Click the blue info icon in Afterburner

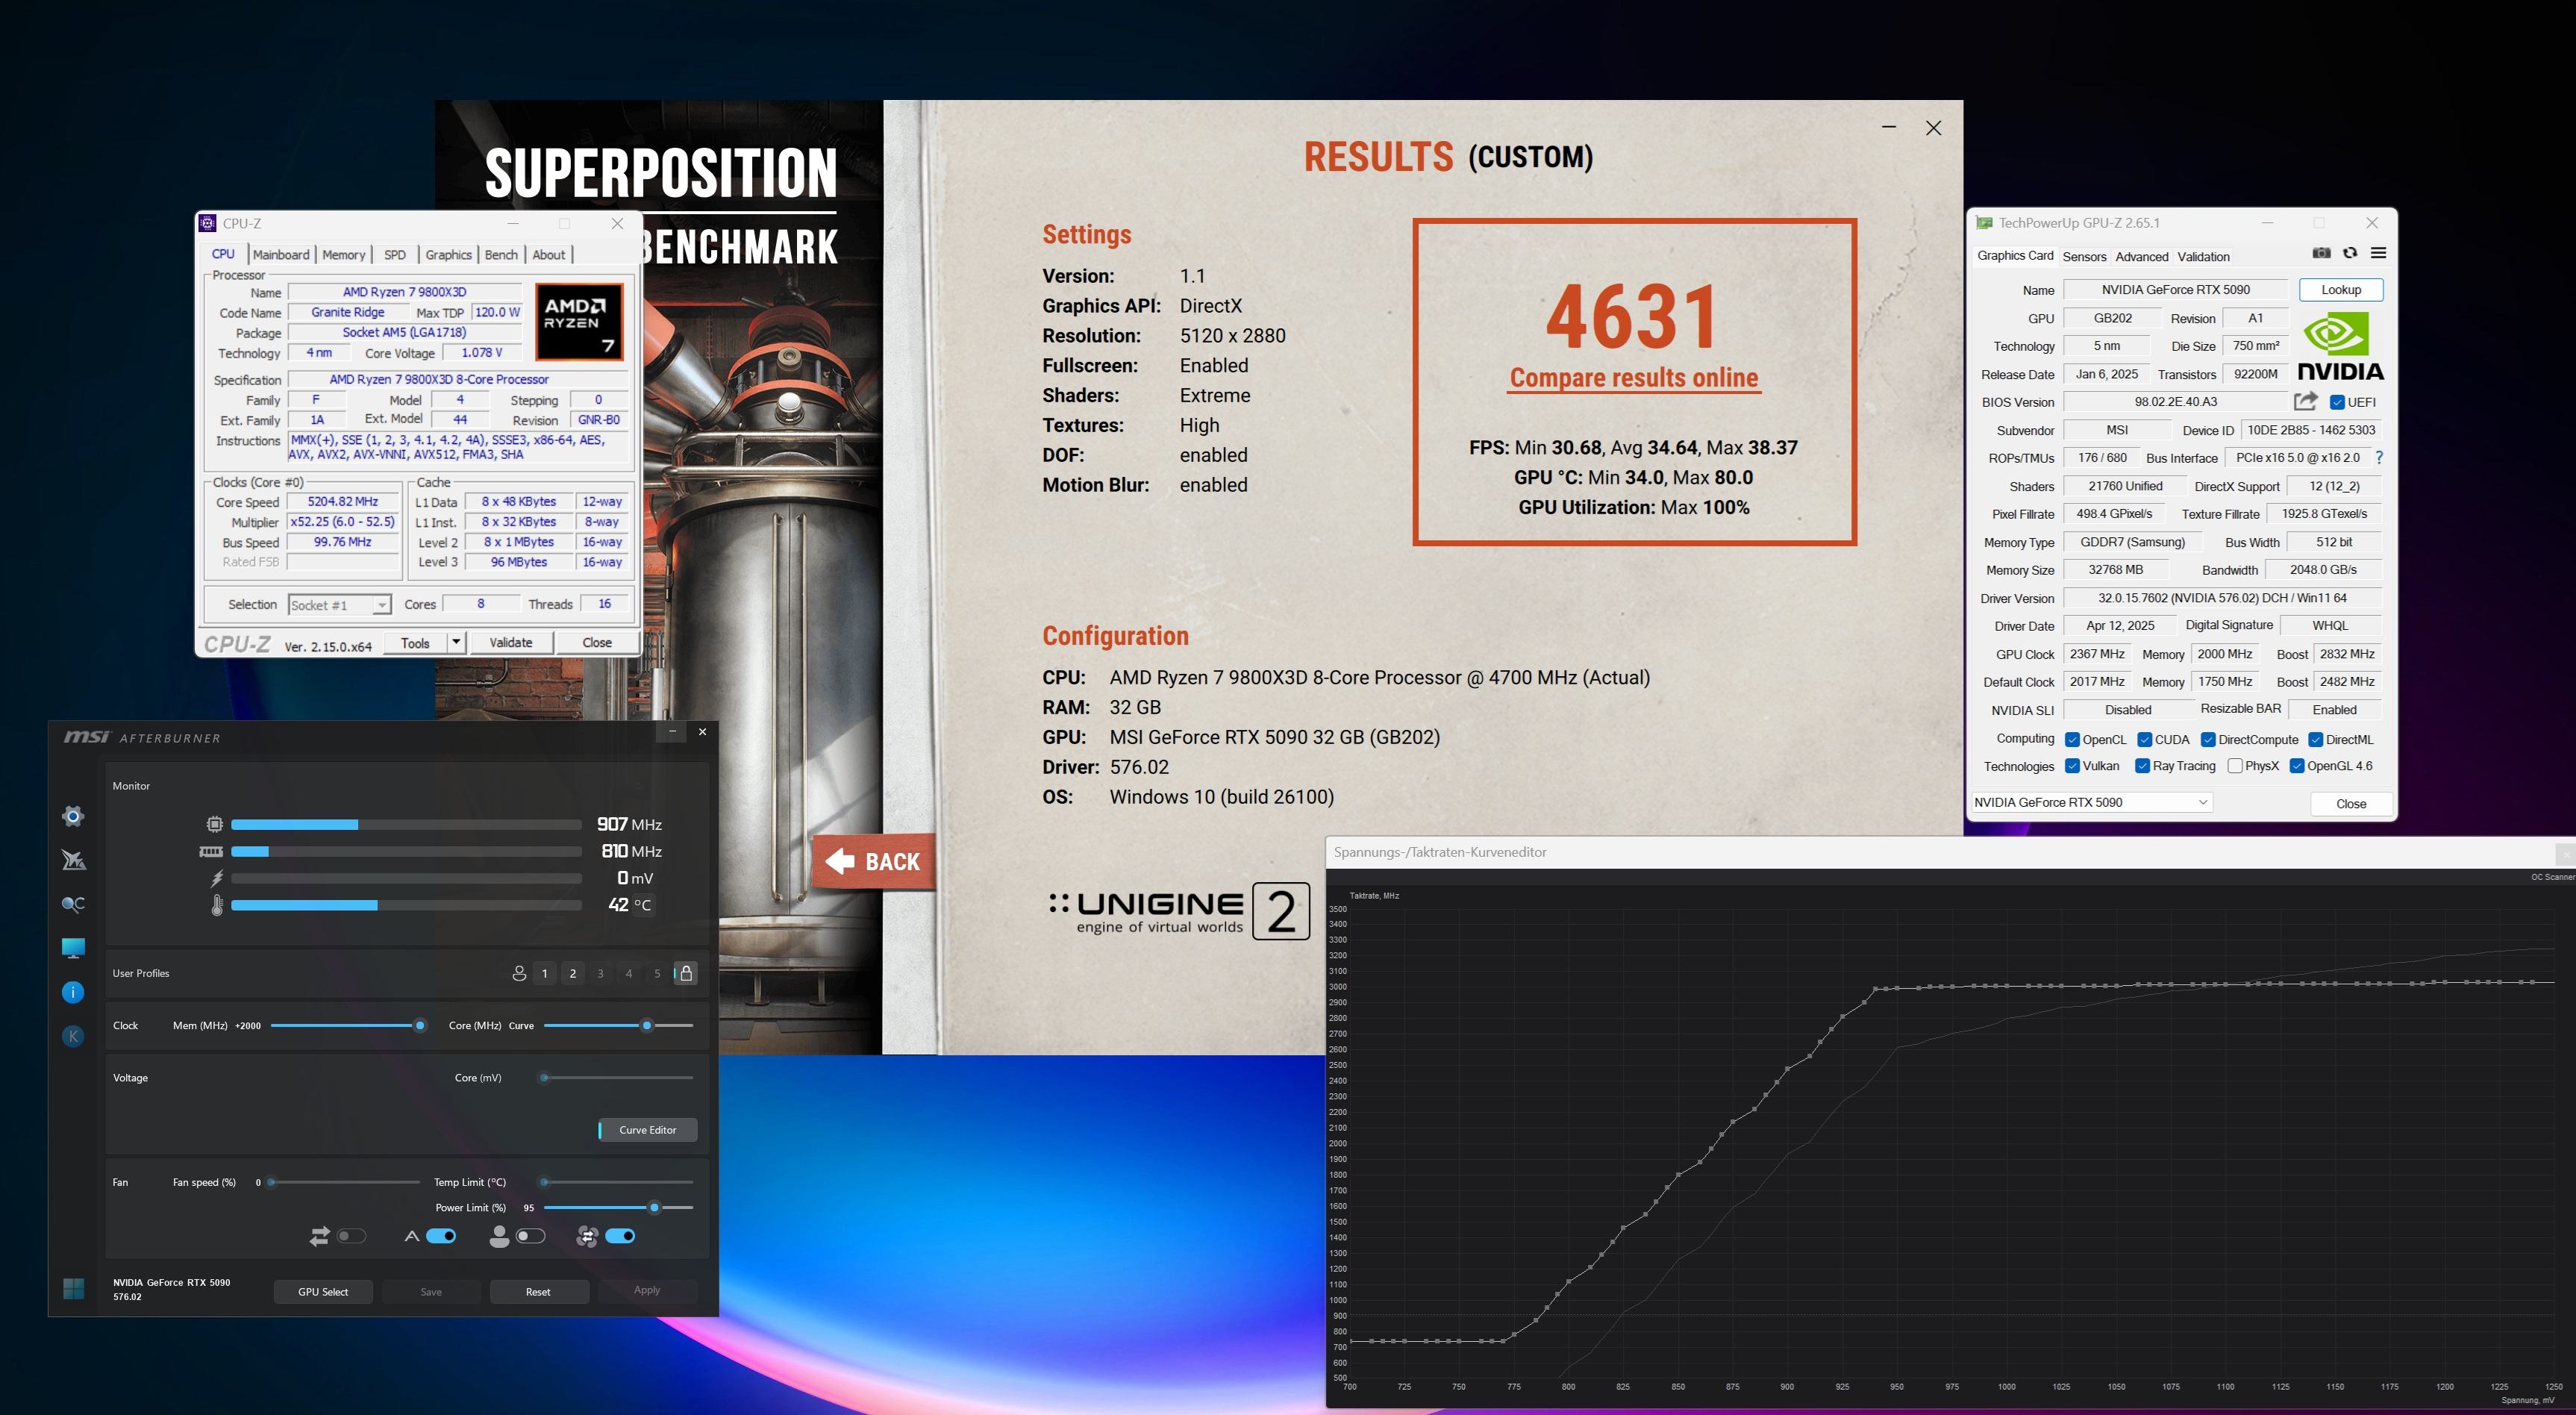click(x=73, y=992)
